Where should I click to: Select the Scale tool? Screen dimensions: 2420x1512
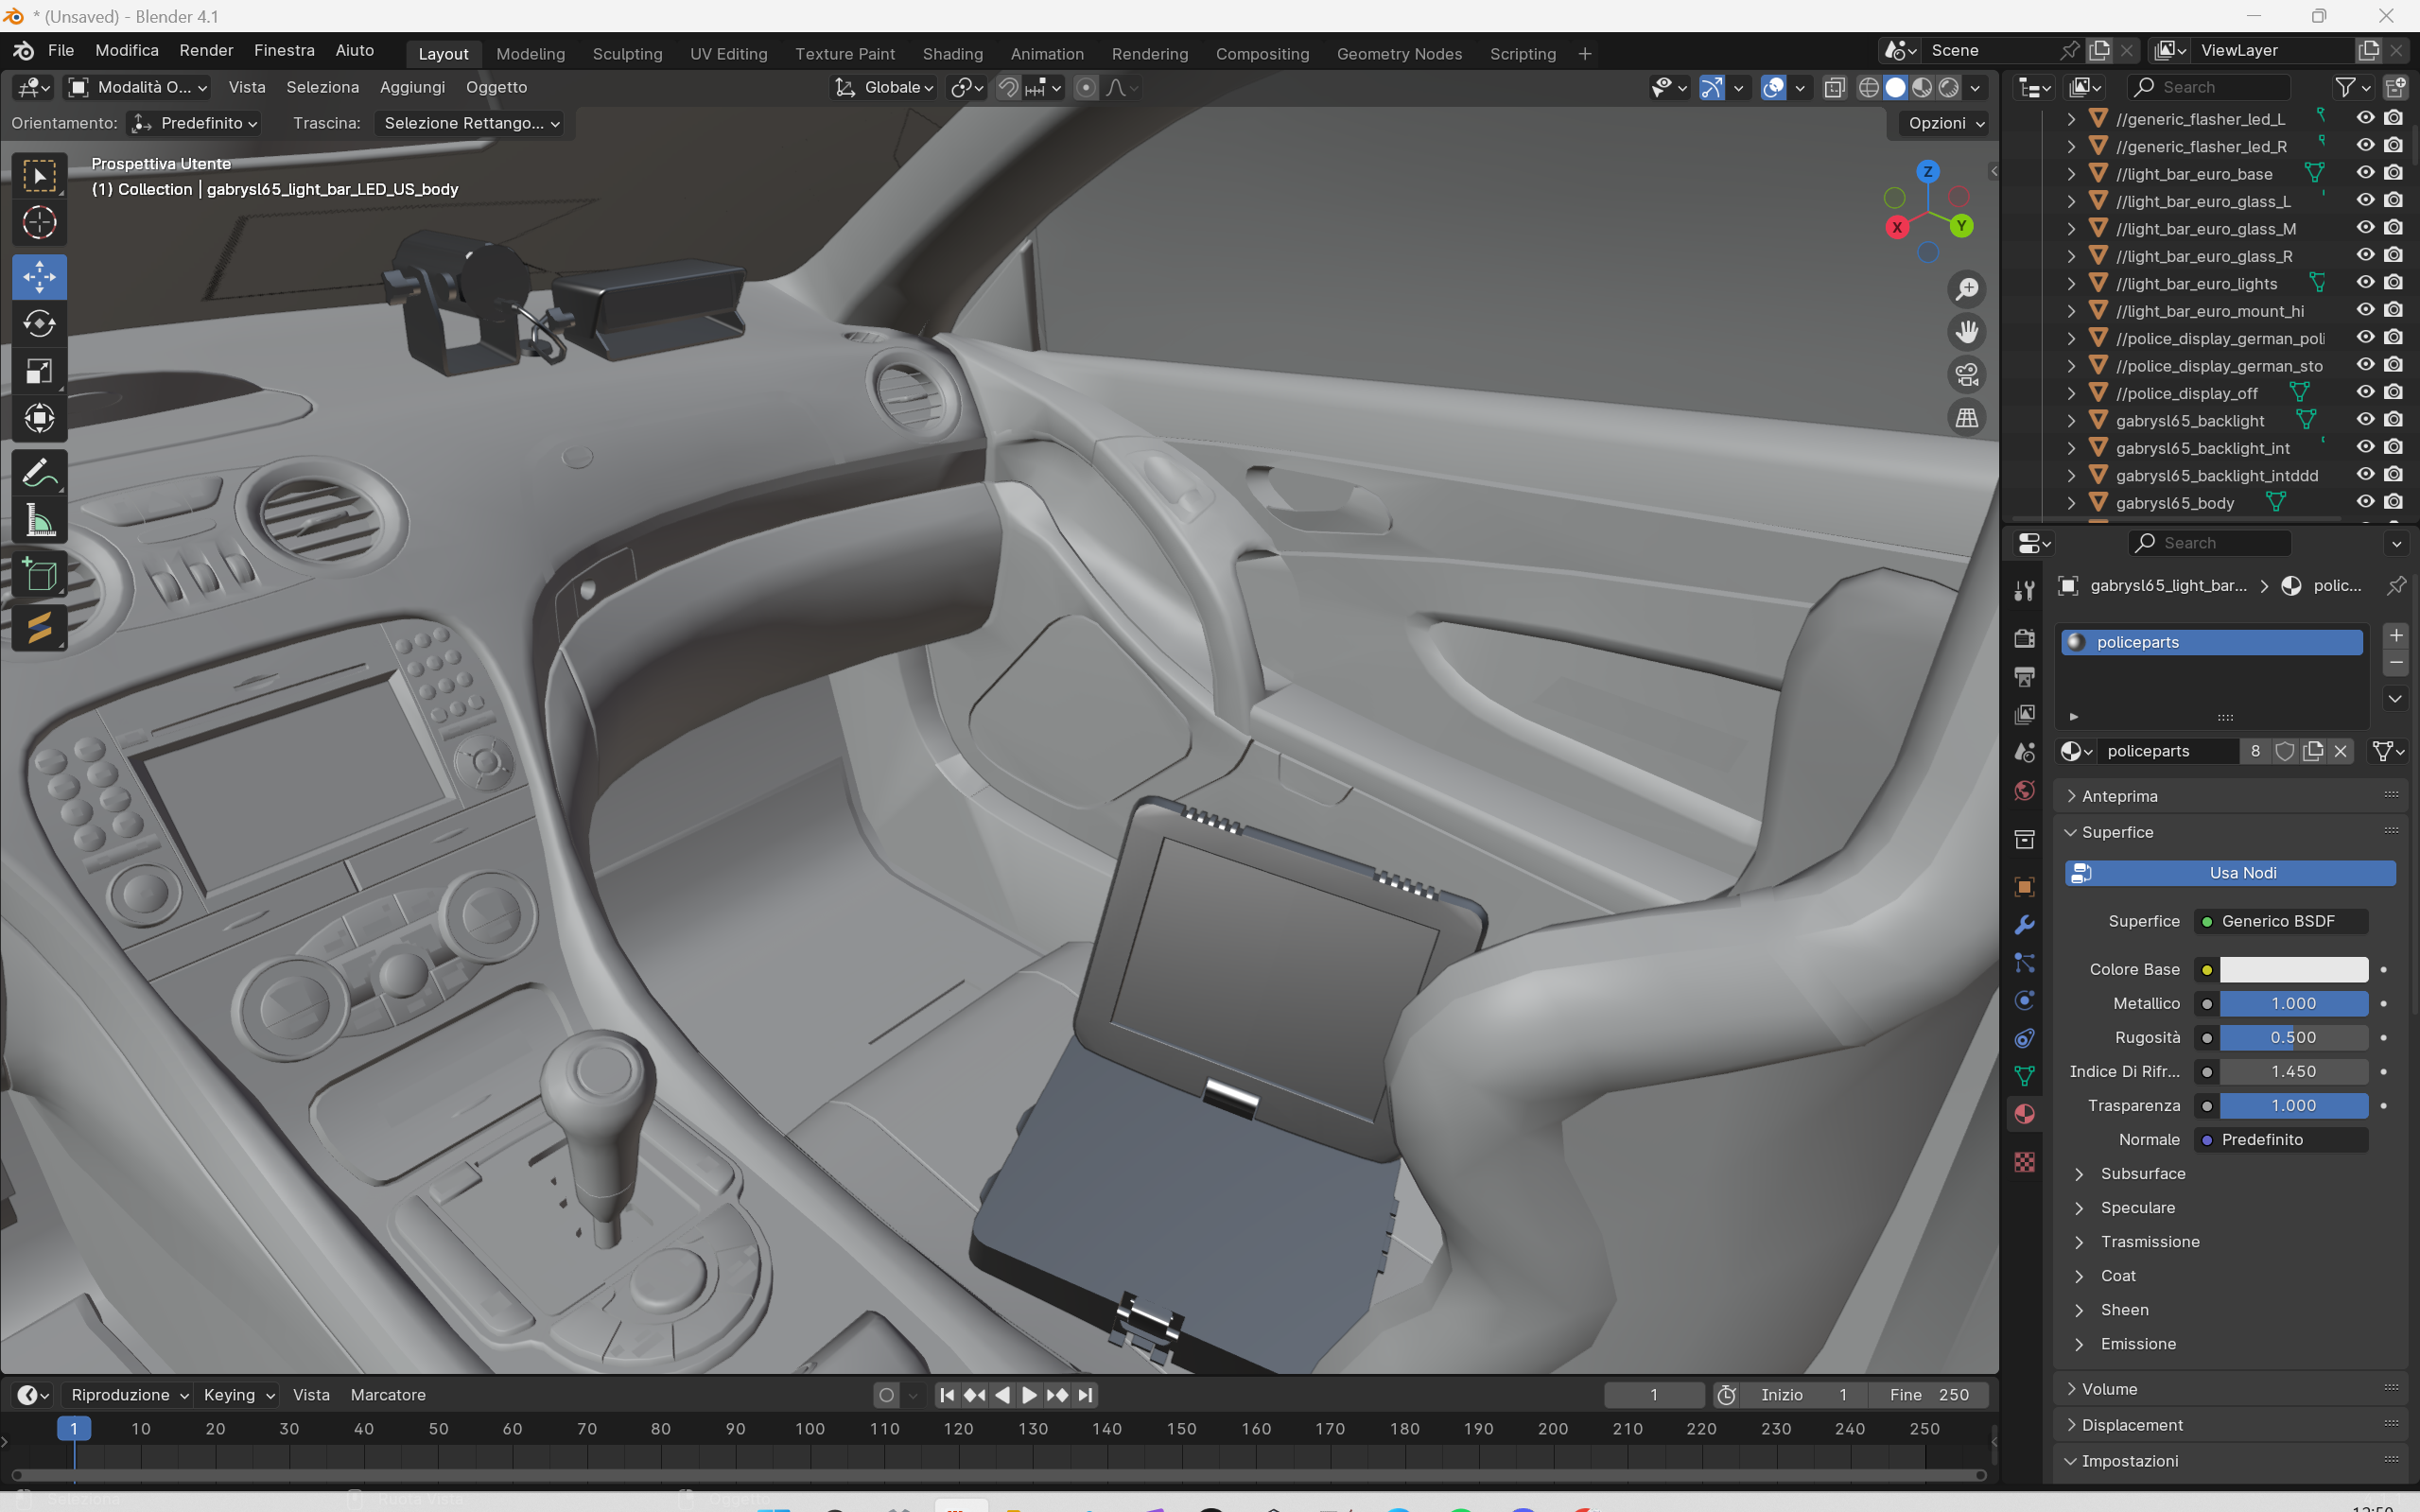(39, 372)
